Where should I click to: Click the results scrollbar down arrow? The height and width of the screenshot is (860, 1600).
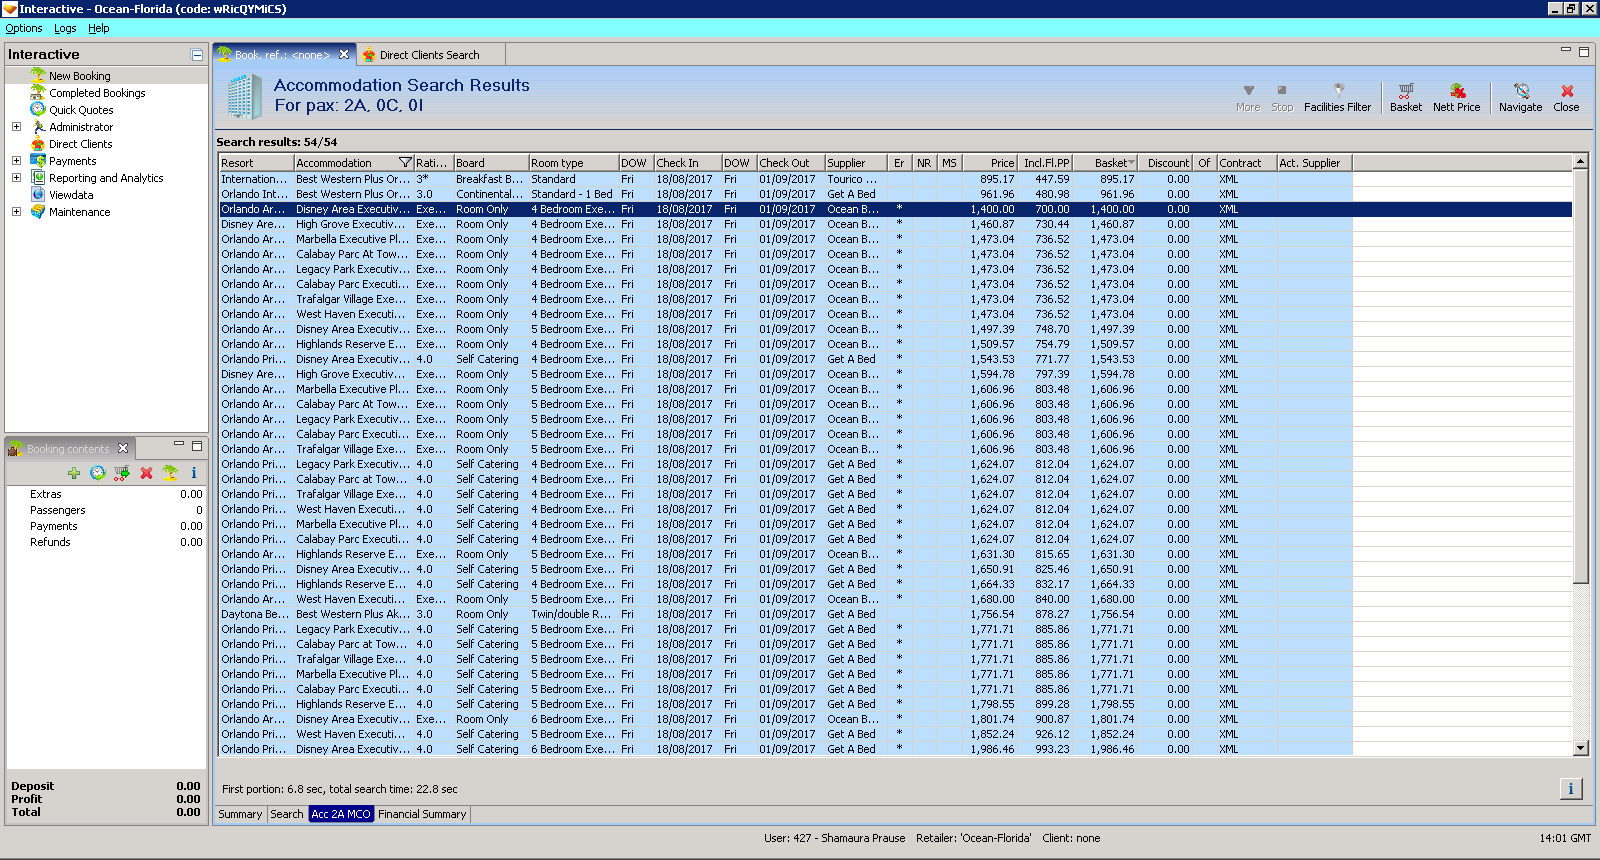click(1581, 748)
